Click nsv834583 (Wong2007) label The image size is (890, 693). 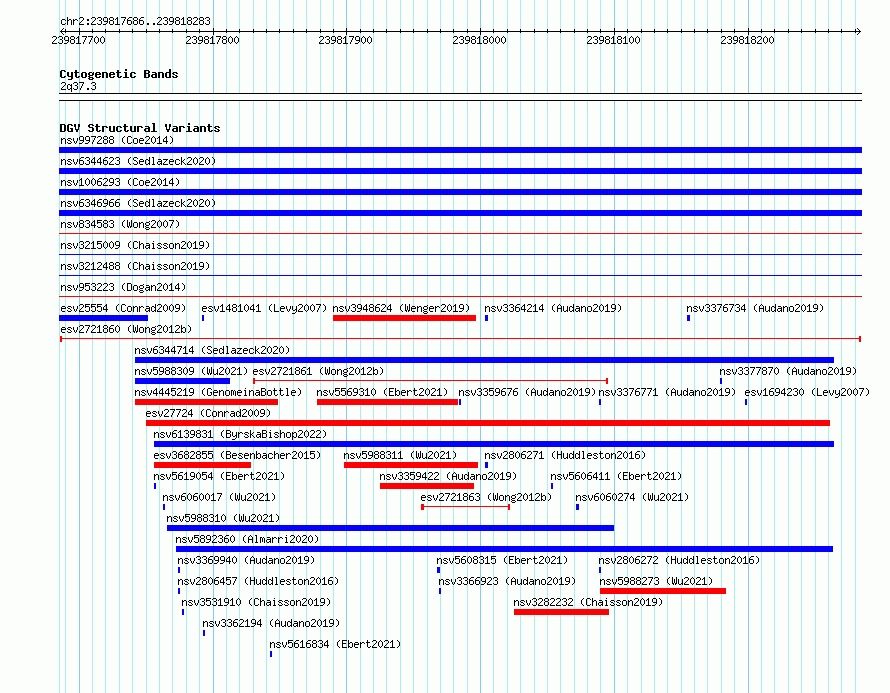120,224
